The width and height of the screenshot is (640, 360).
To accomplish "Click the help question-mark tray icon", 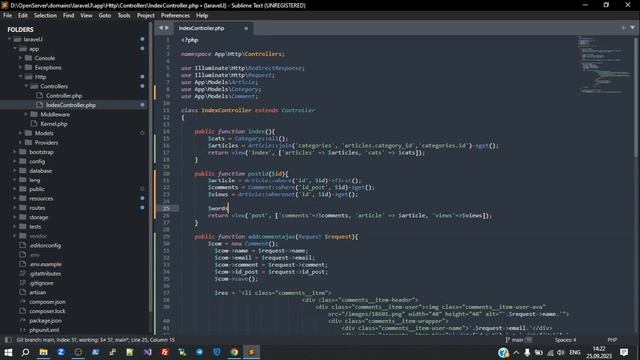I will tap(503, 352).
